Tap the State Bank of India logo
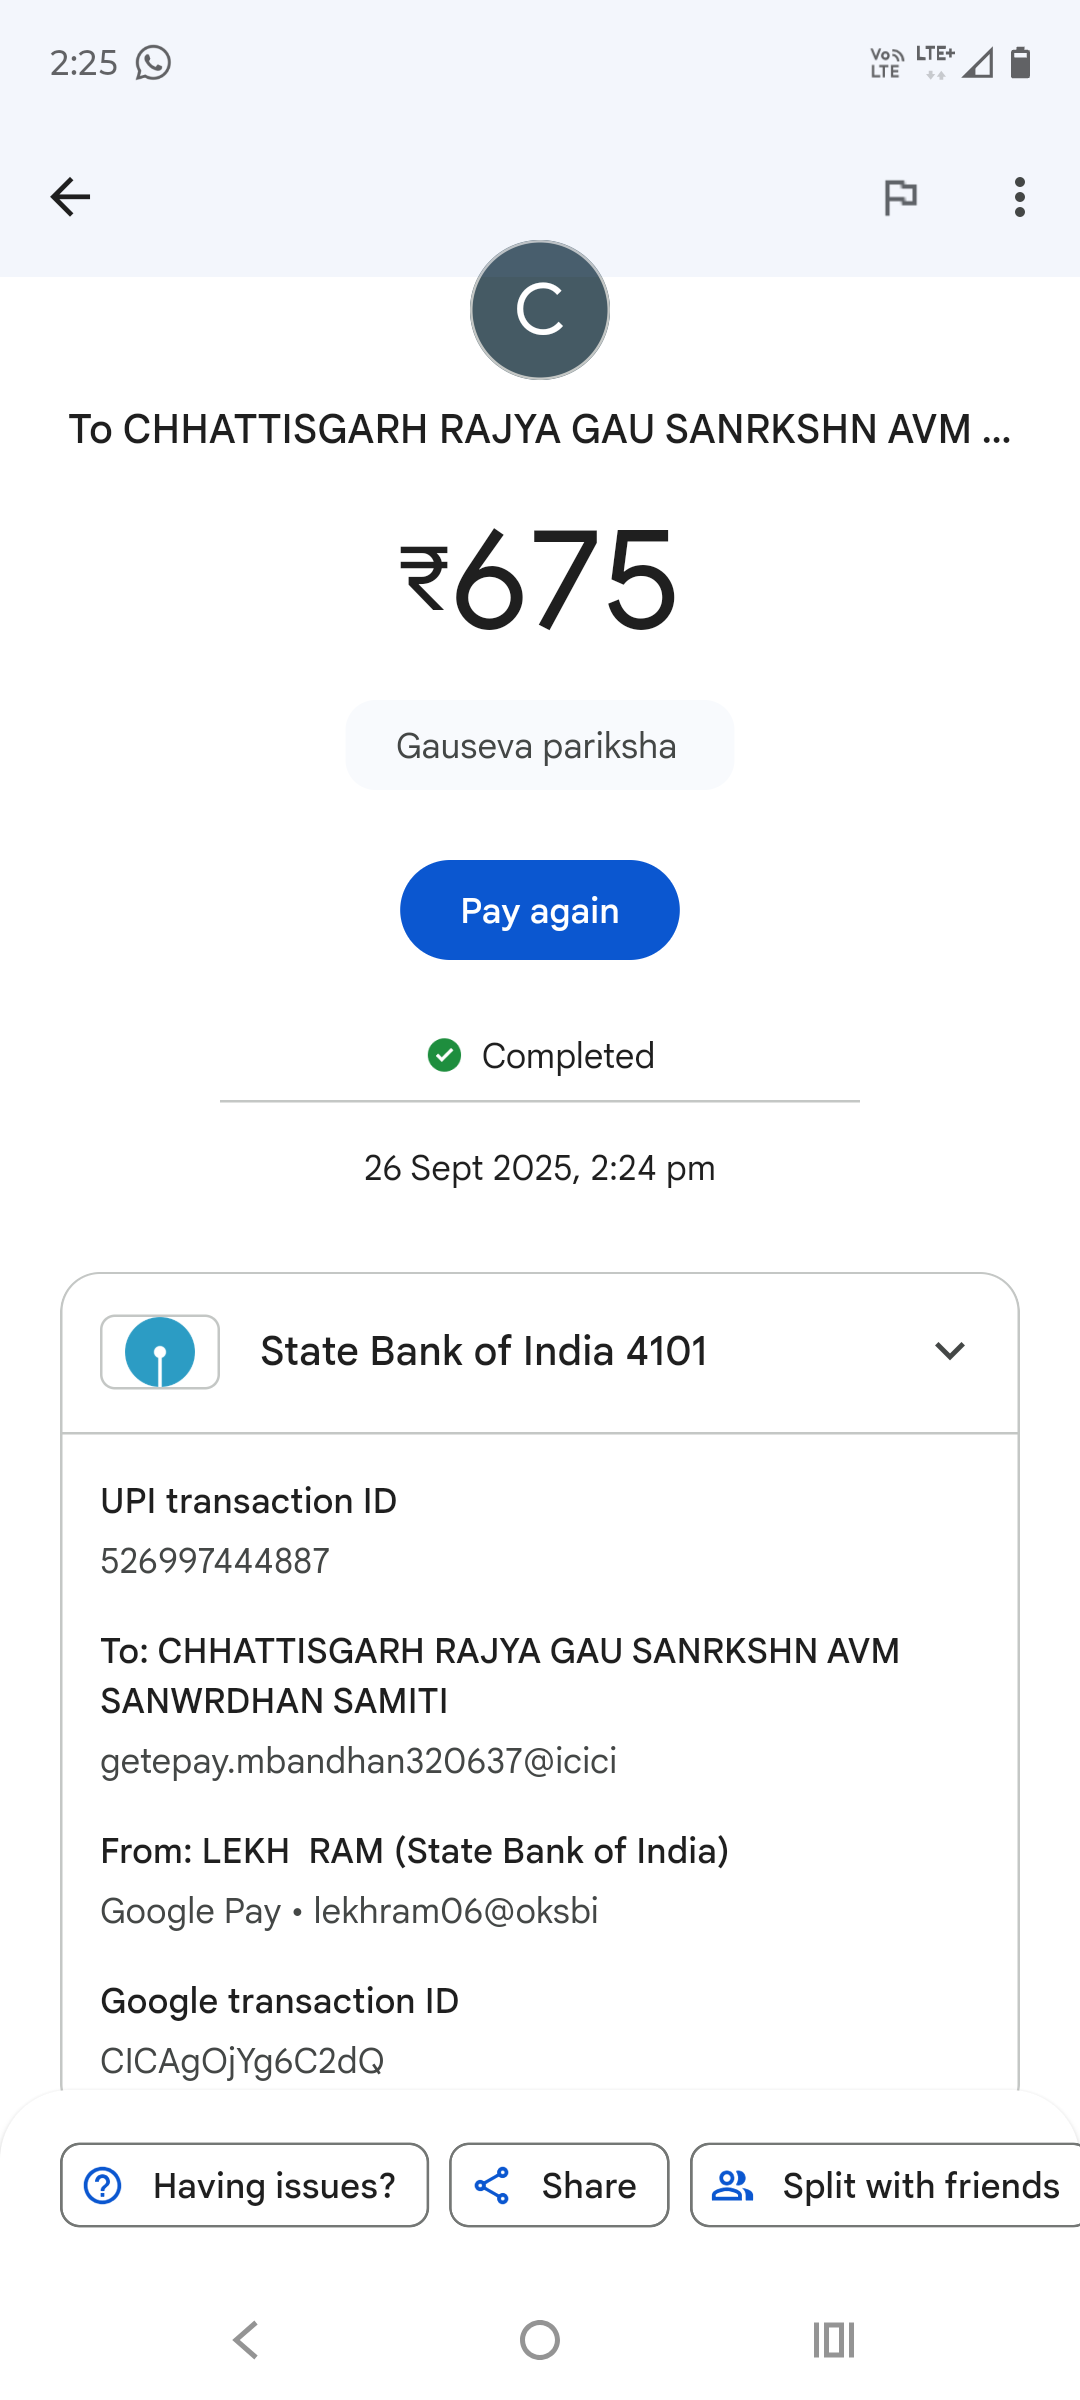Screen dimensions: 1080x2400 (x=160, y=1352)
